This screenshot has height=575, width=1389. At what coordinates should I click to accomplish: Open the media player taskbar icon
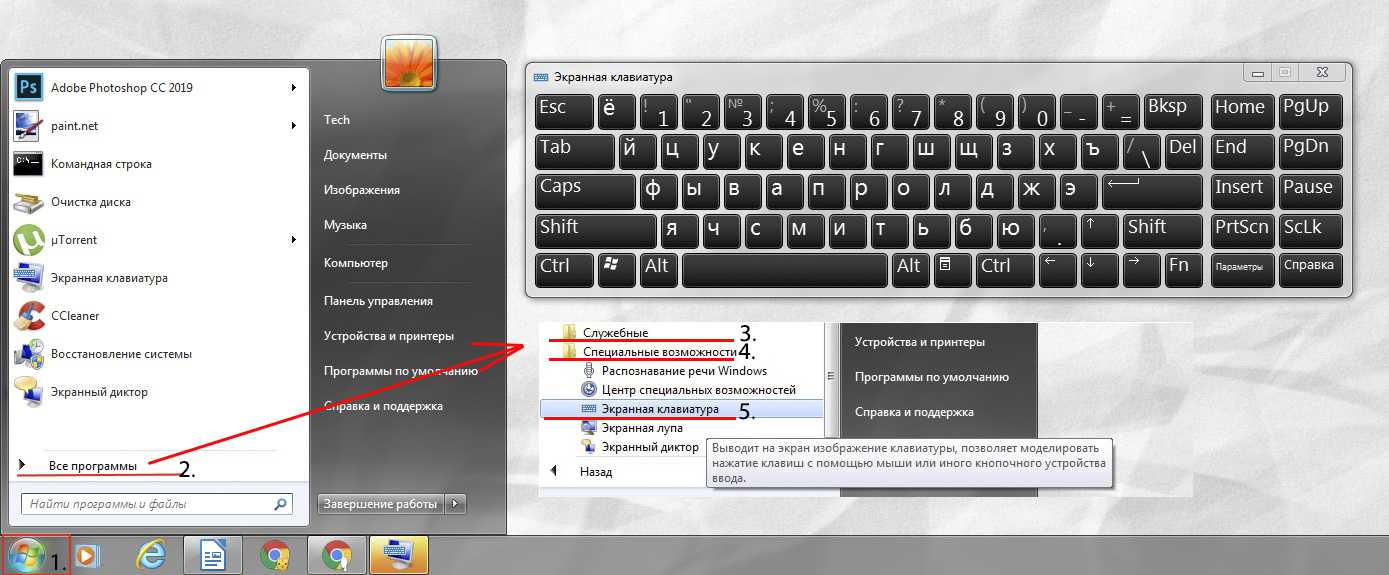point(88,555)
